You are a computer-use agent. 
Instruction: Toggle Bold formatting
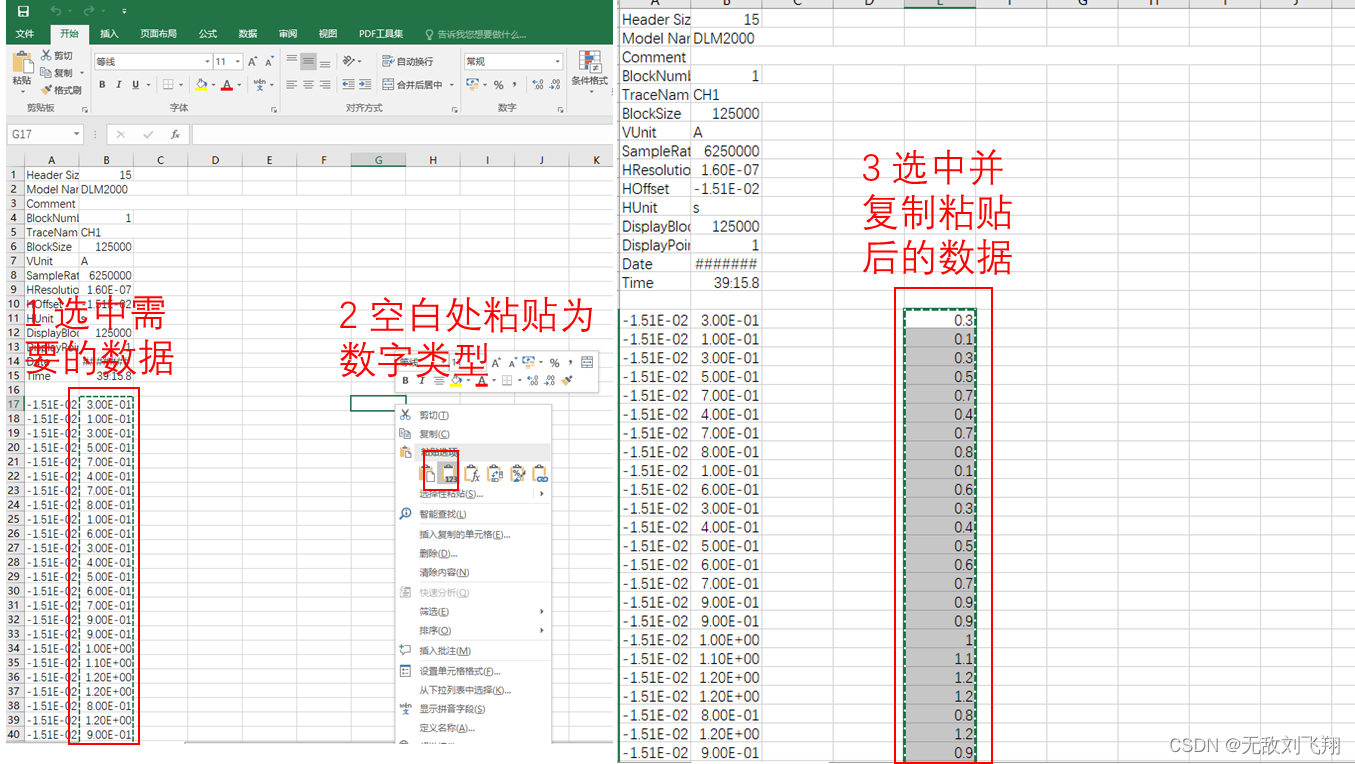(102, 84)
